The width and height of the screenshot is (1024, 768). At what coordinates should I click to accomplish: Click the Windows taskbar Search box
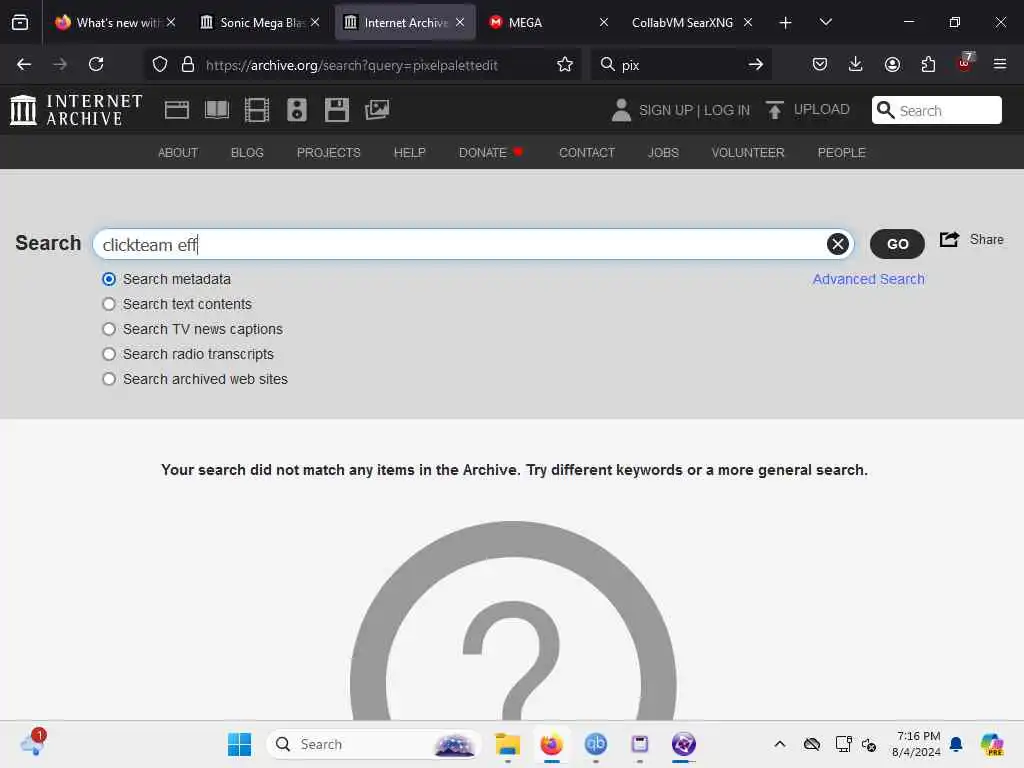[x=374, y=744]
